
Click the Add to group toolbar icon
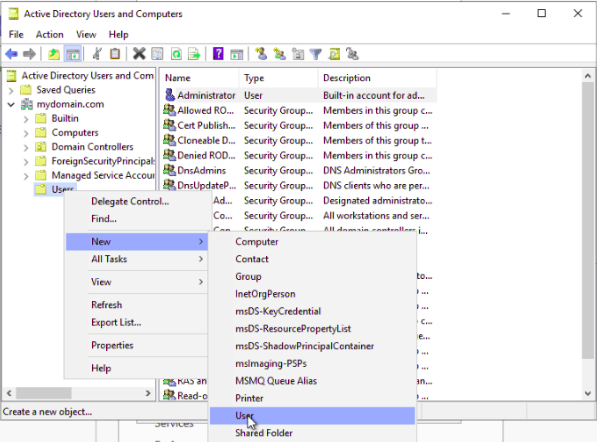pyautogui.click(x=352, y=54)
